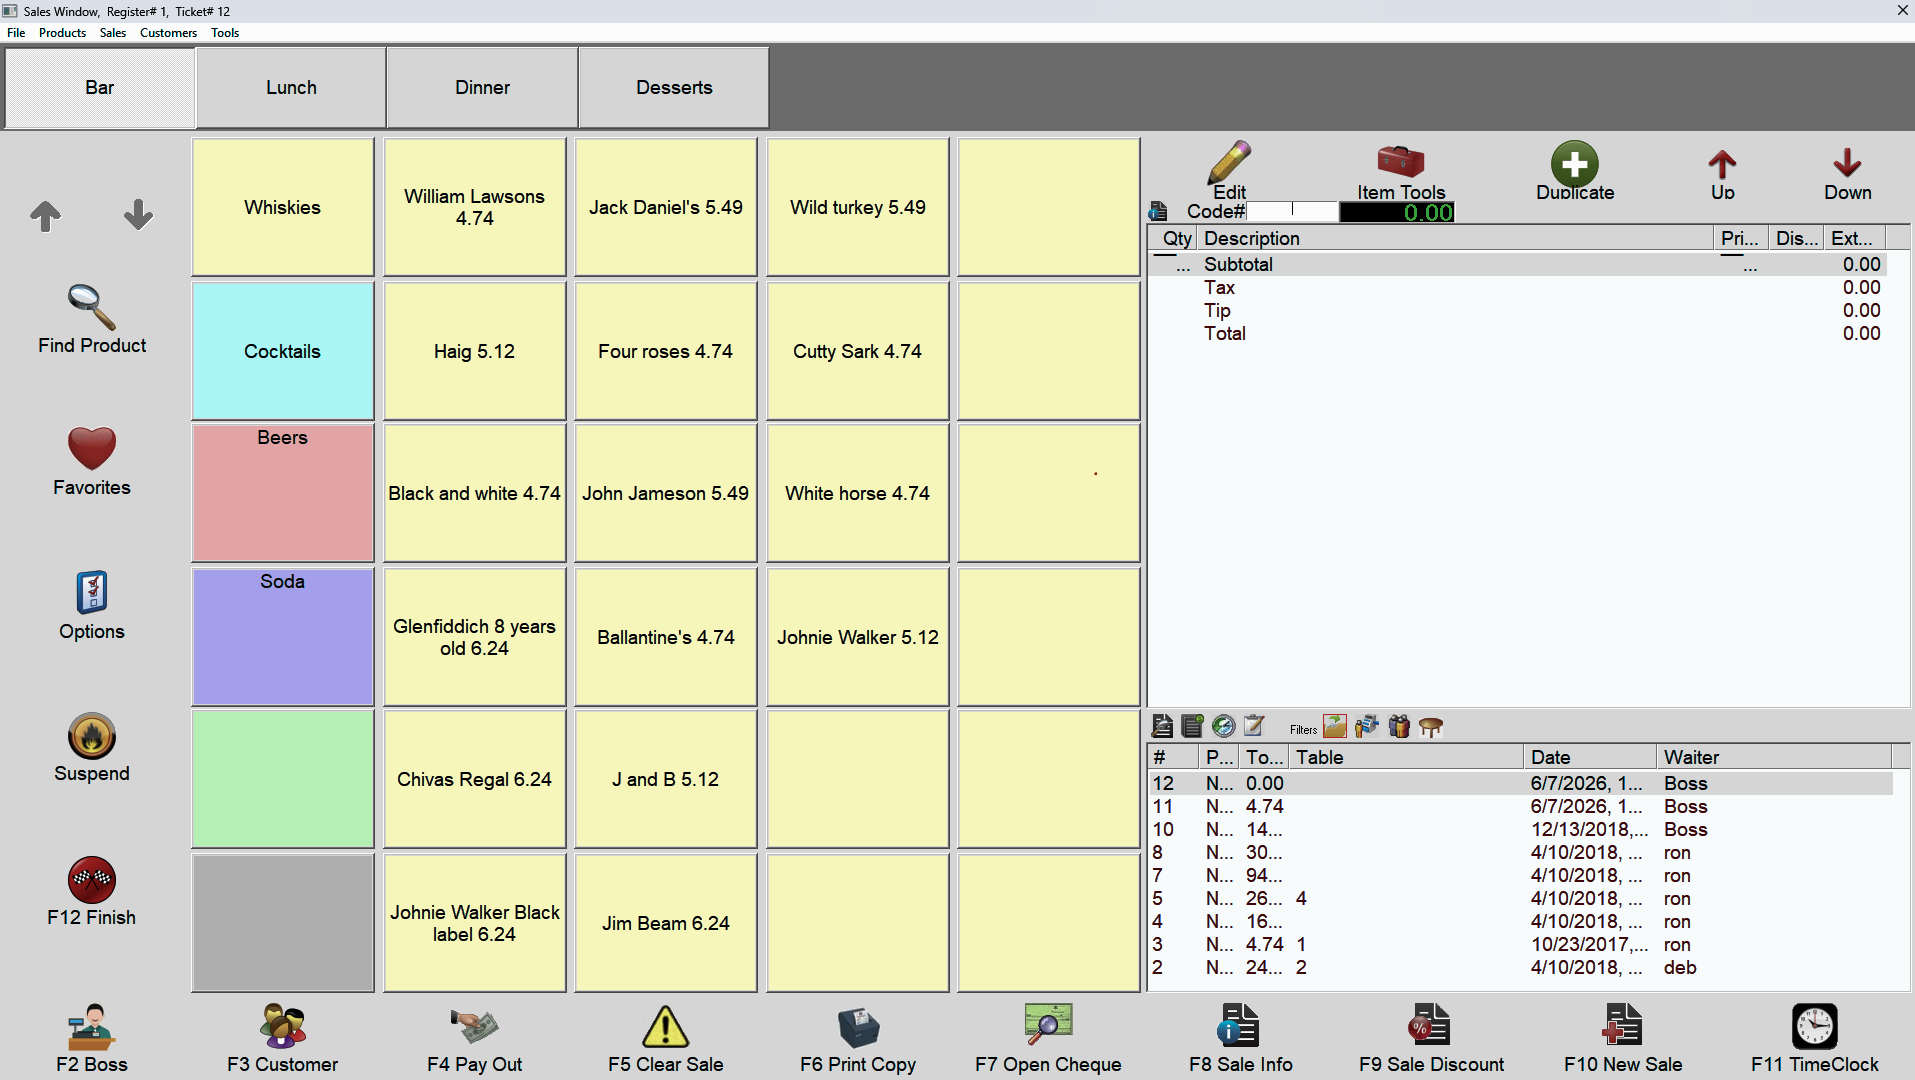Click the Find Product magnifier icon
This screenshot has width=1915, height=1080.
point(92,307)
